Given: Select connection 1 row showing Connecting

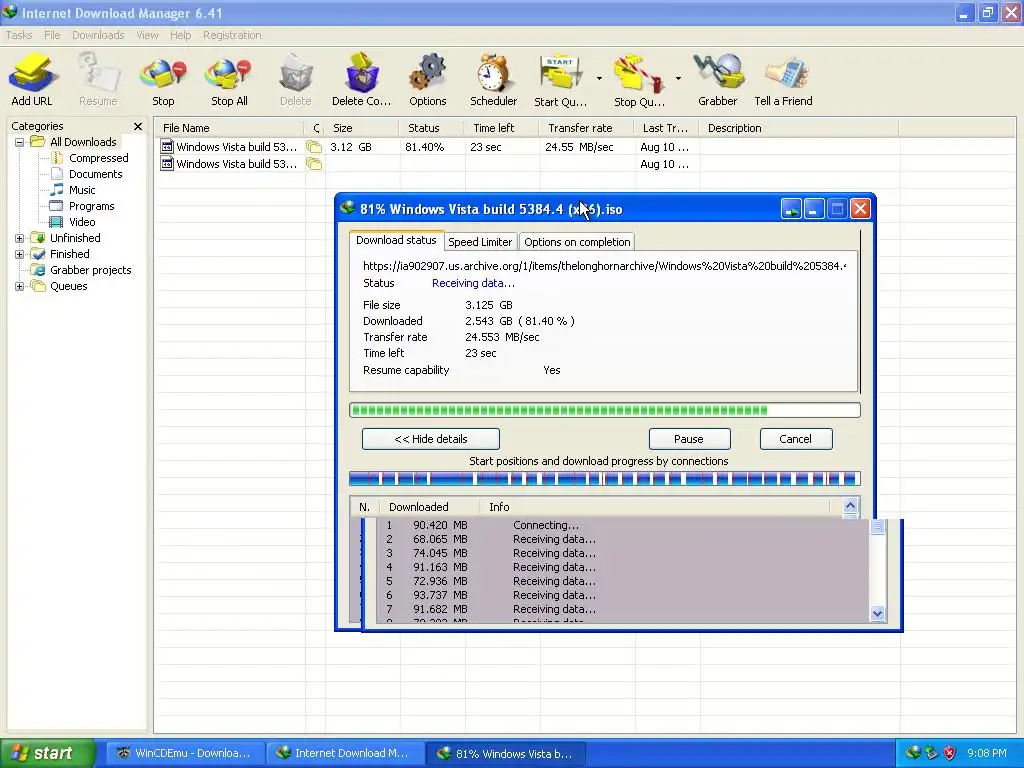Looking at the screenshot, I should pyautogui.click(x=624, y=525).
